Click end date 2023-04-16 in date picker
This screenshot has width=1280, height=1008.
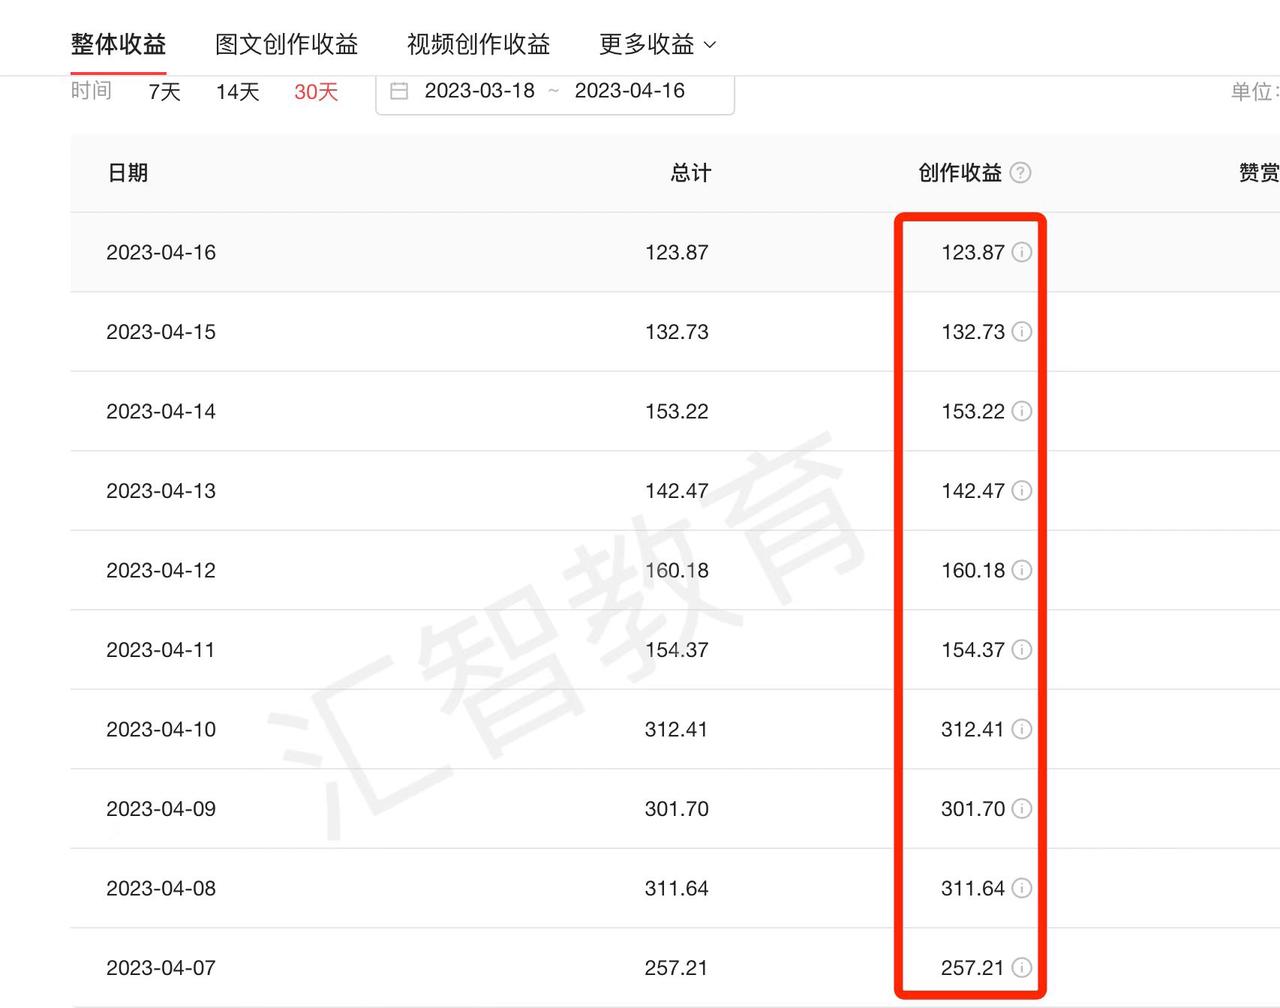pyautogui.click(x=629, y=91)
